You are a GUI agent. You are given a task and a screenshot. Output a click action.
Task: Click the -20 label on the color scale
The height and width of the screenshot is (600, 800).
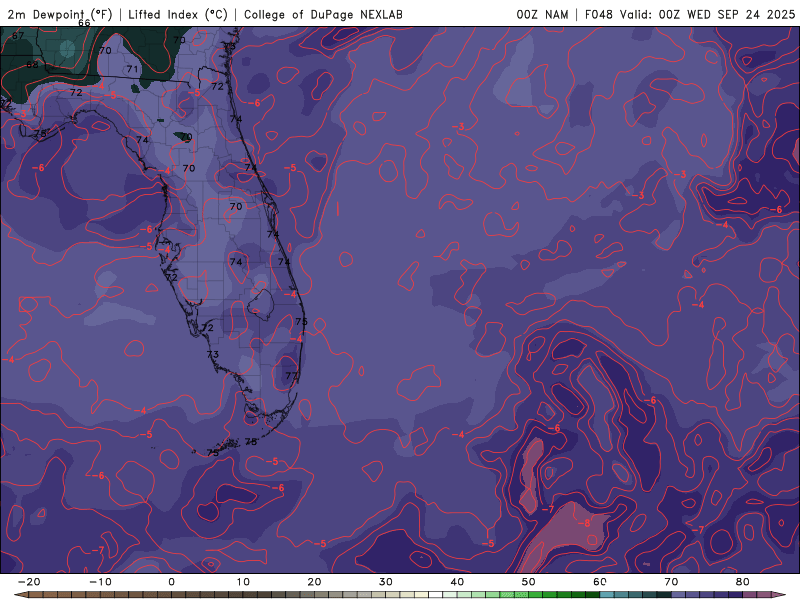tap(29, 582)
